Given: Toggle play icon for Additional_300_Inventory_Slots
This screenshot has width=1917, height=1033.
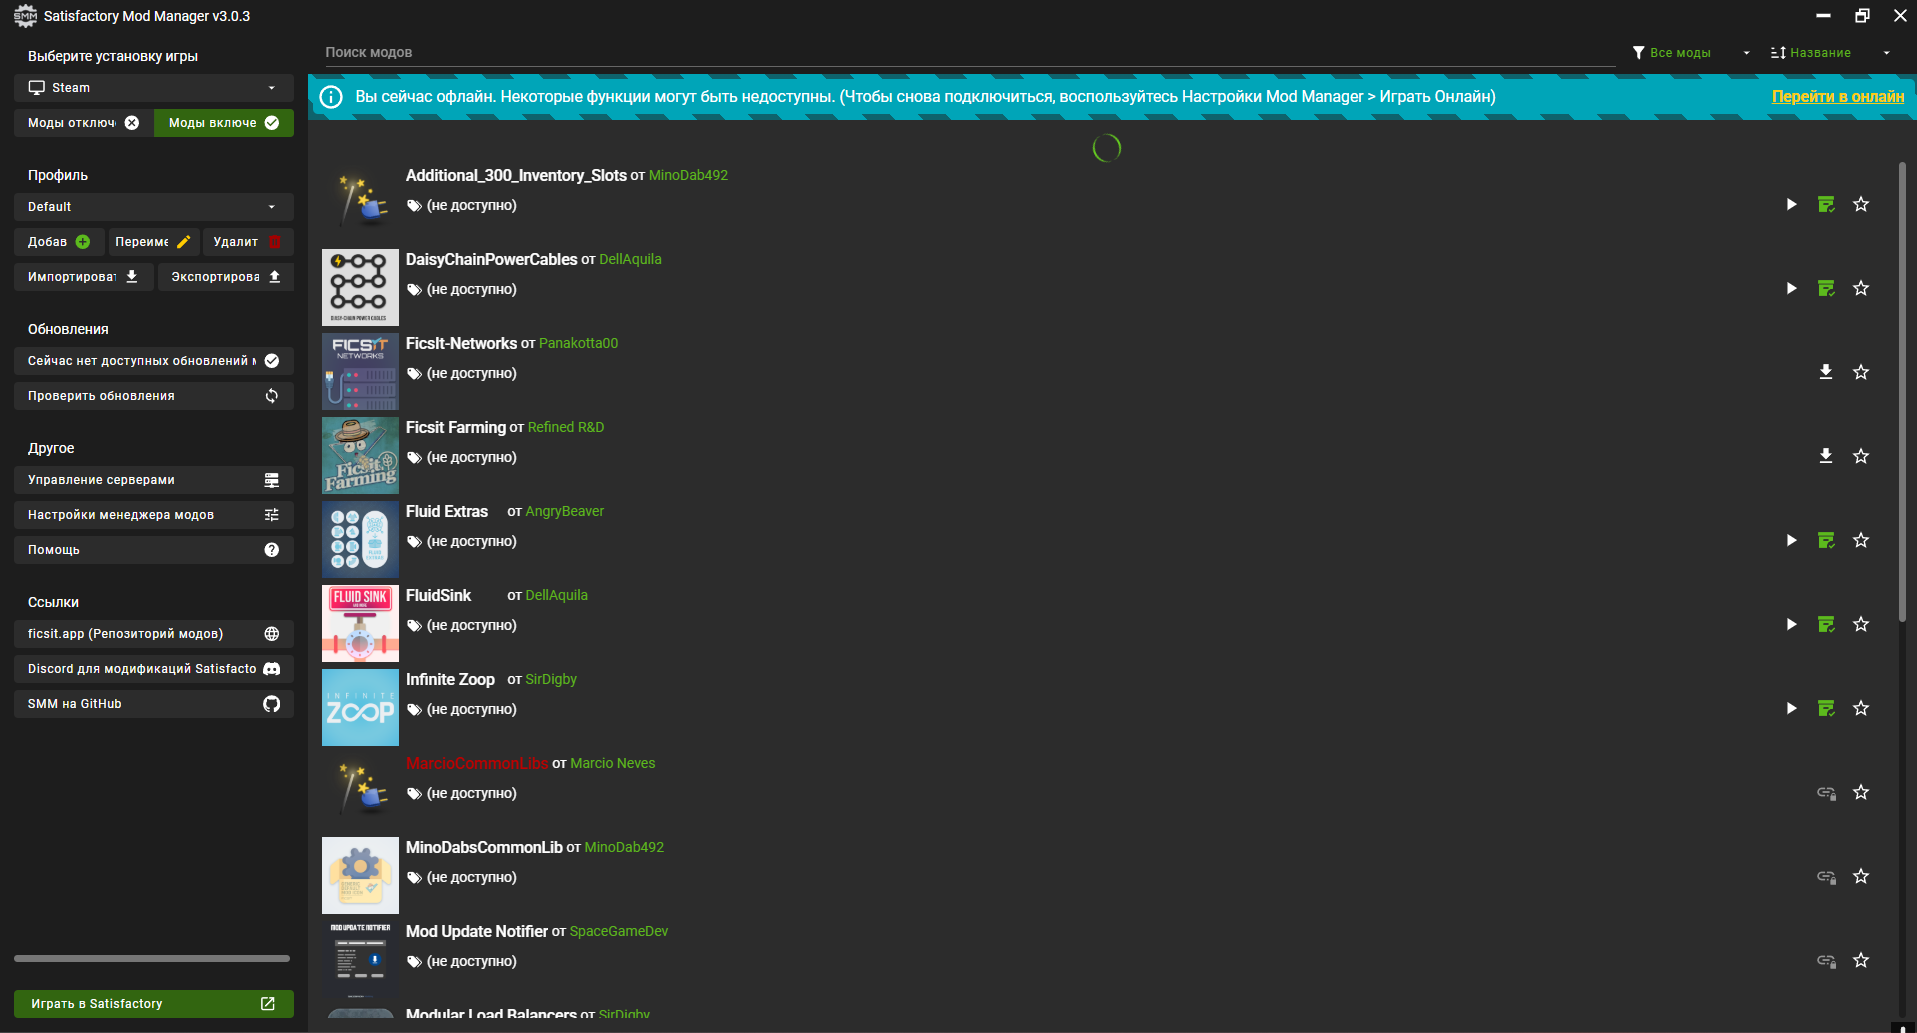Looking at the screenshot, I should [1791, 204].
